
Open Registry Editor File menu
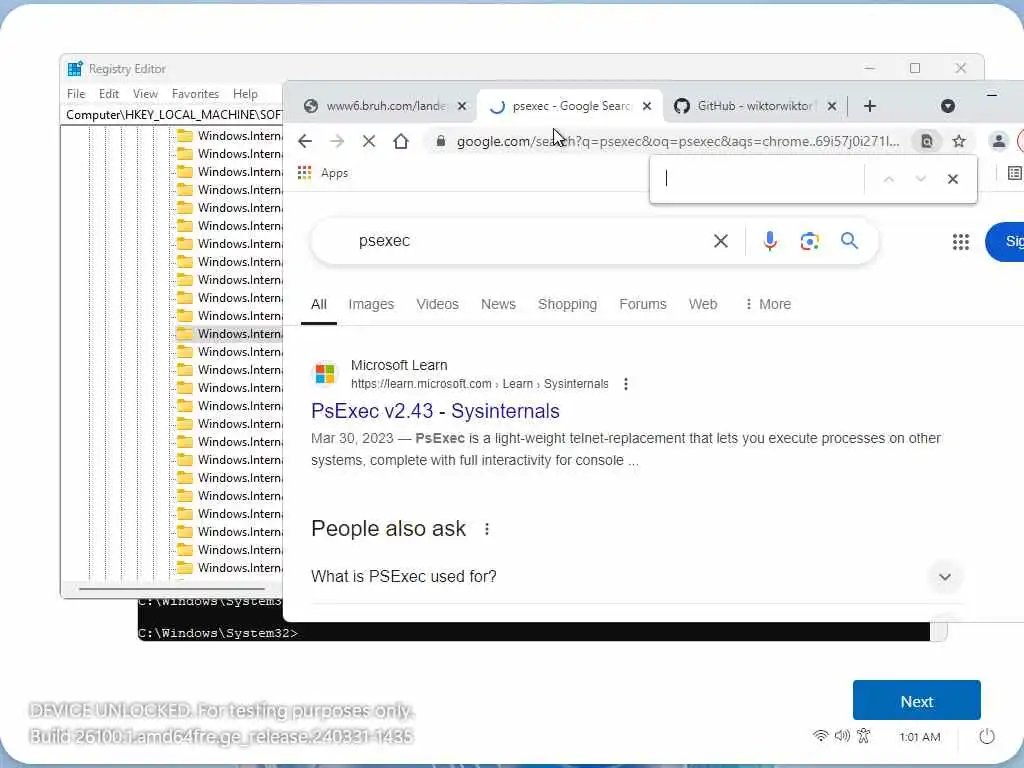point(76,94)
